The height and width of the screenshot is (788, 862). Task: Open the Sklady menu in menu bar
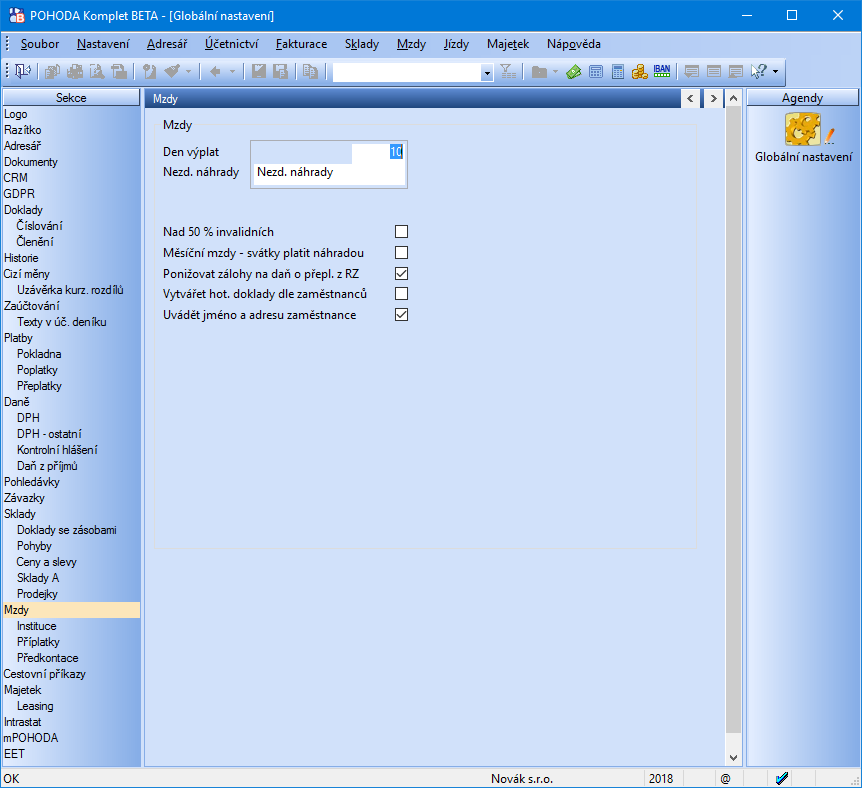pyautogui.click(x=362, y=44)
